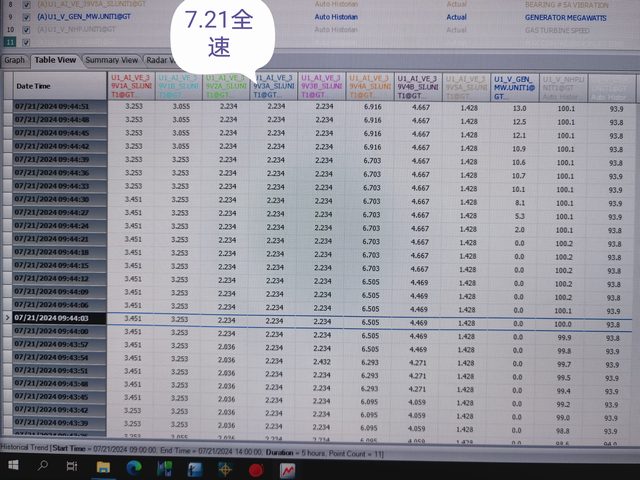The height and width of the screenshot is (480, 640).
Task: Uncheck the checkbox for U1_V_NHP row 10
Action: click(x=27, y=30)
